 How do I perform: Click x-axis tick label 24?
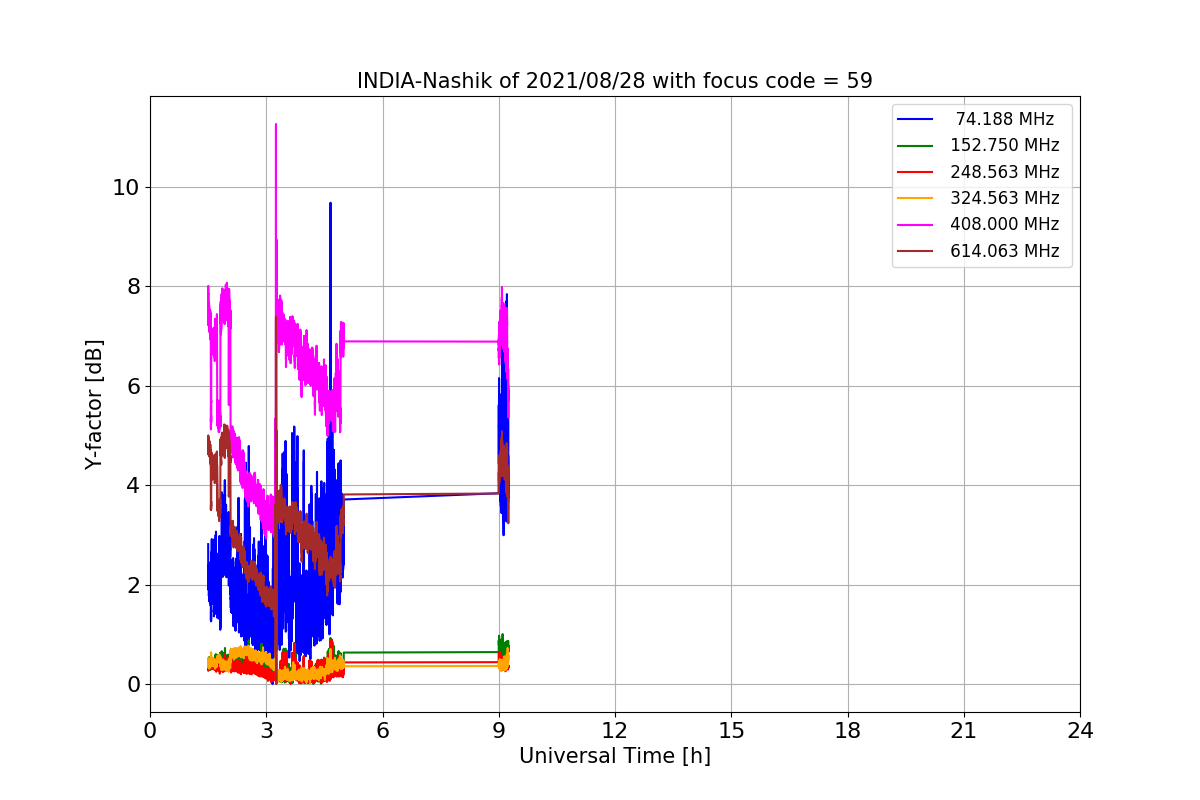click(x=1080, y=731)
